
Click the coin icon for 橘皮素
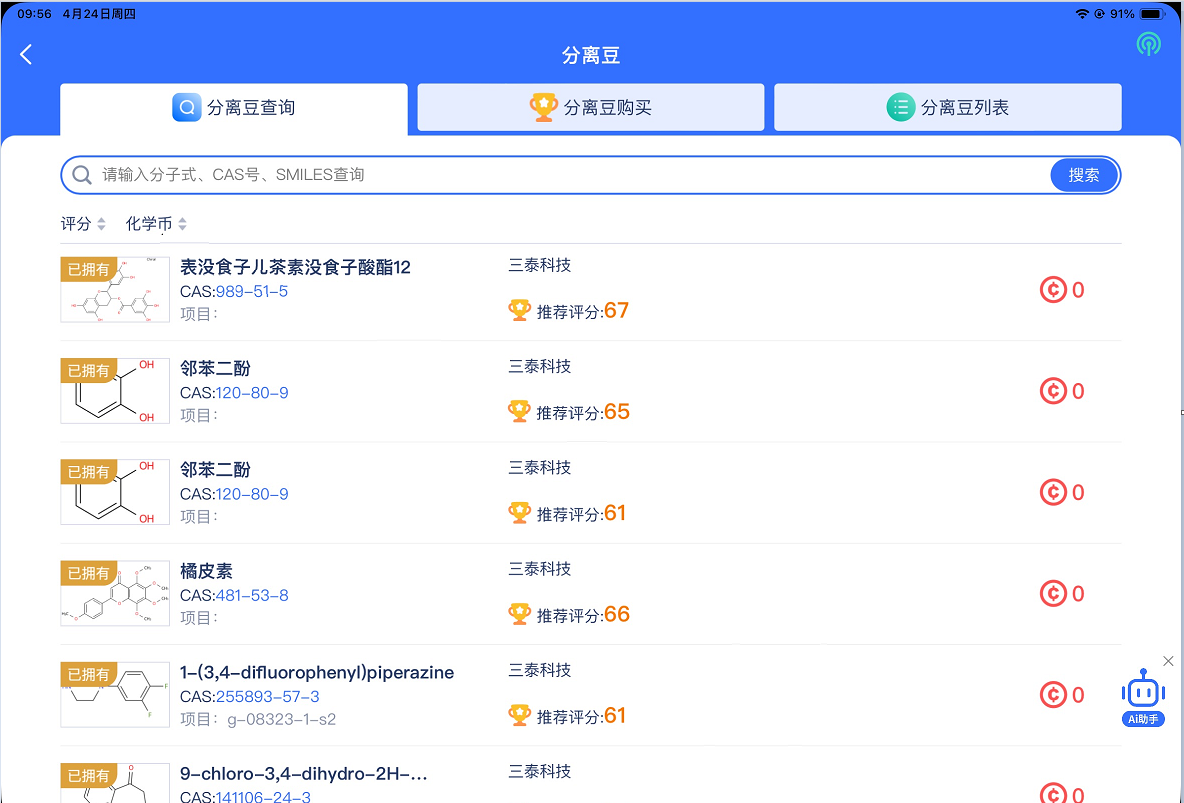tap(1052, 594)
